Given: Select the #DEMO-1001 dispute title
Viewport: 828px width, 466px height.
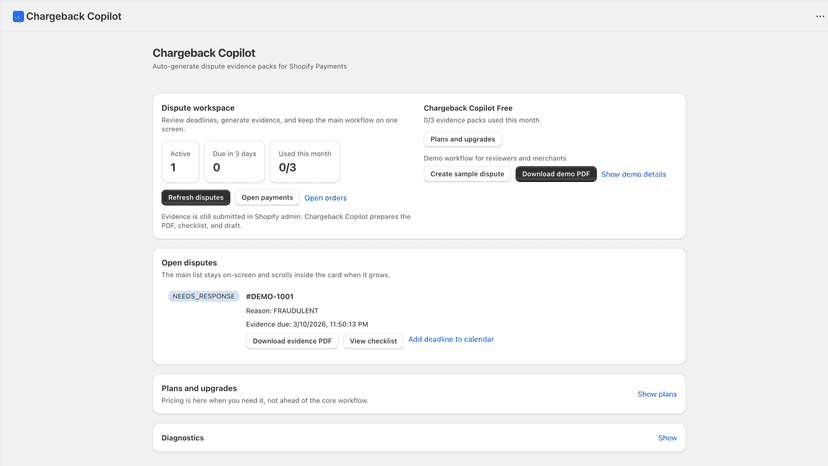Looking at the screenshot, I should point(270,296).
